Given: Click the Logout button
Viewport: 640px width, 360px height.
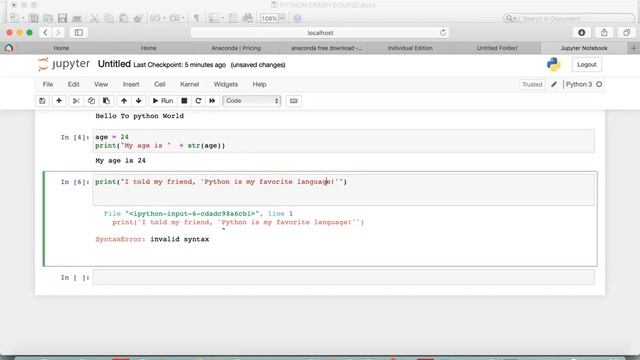Looking at the screenshot, I should pyautogui.click(x=587, y=64).
